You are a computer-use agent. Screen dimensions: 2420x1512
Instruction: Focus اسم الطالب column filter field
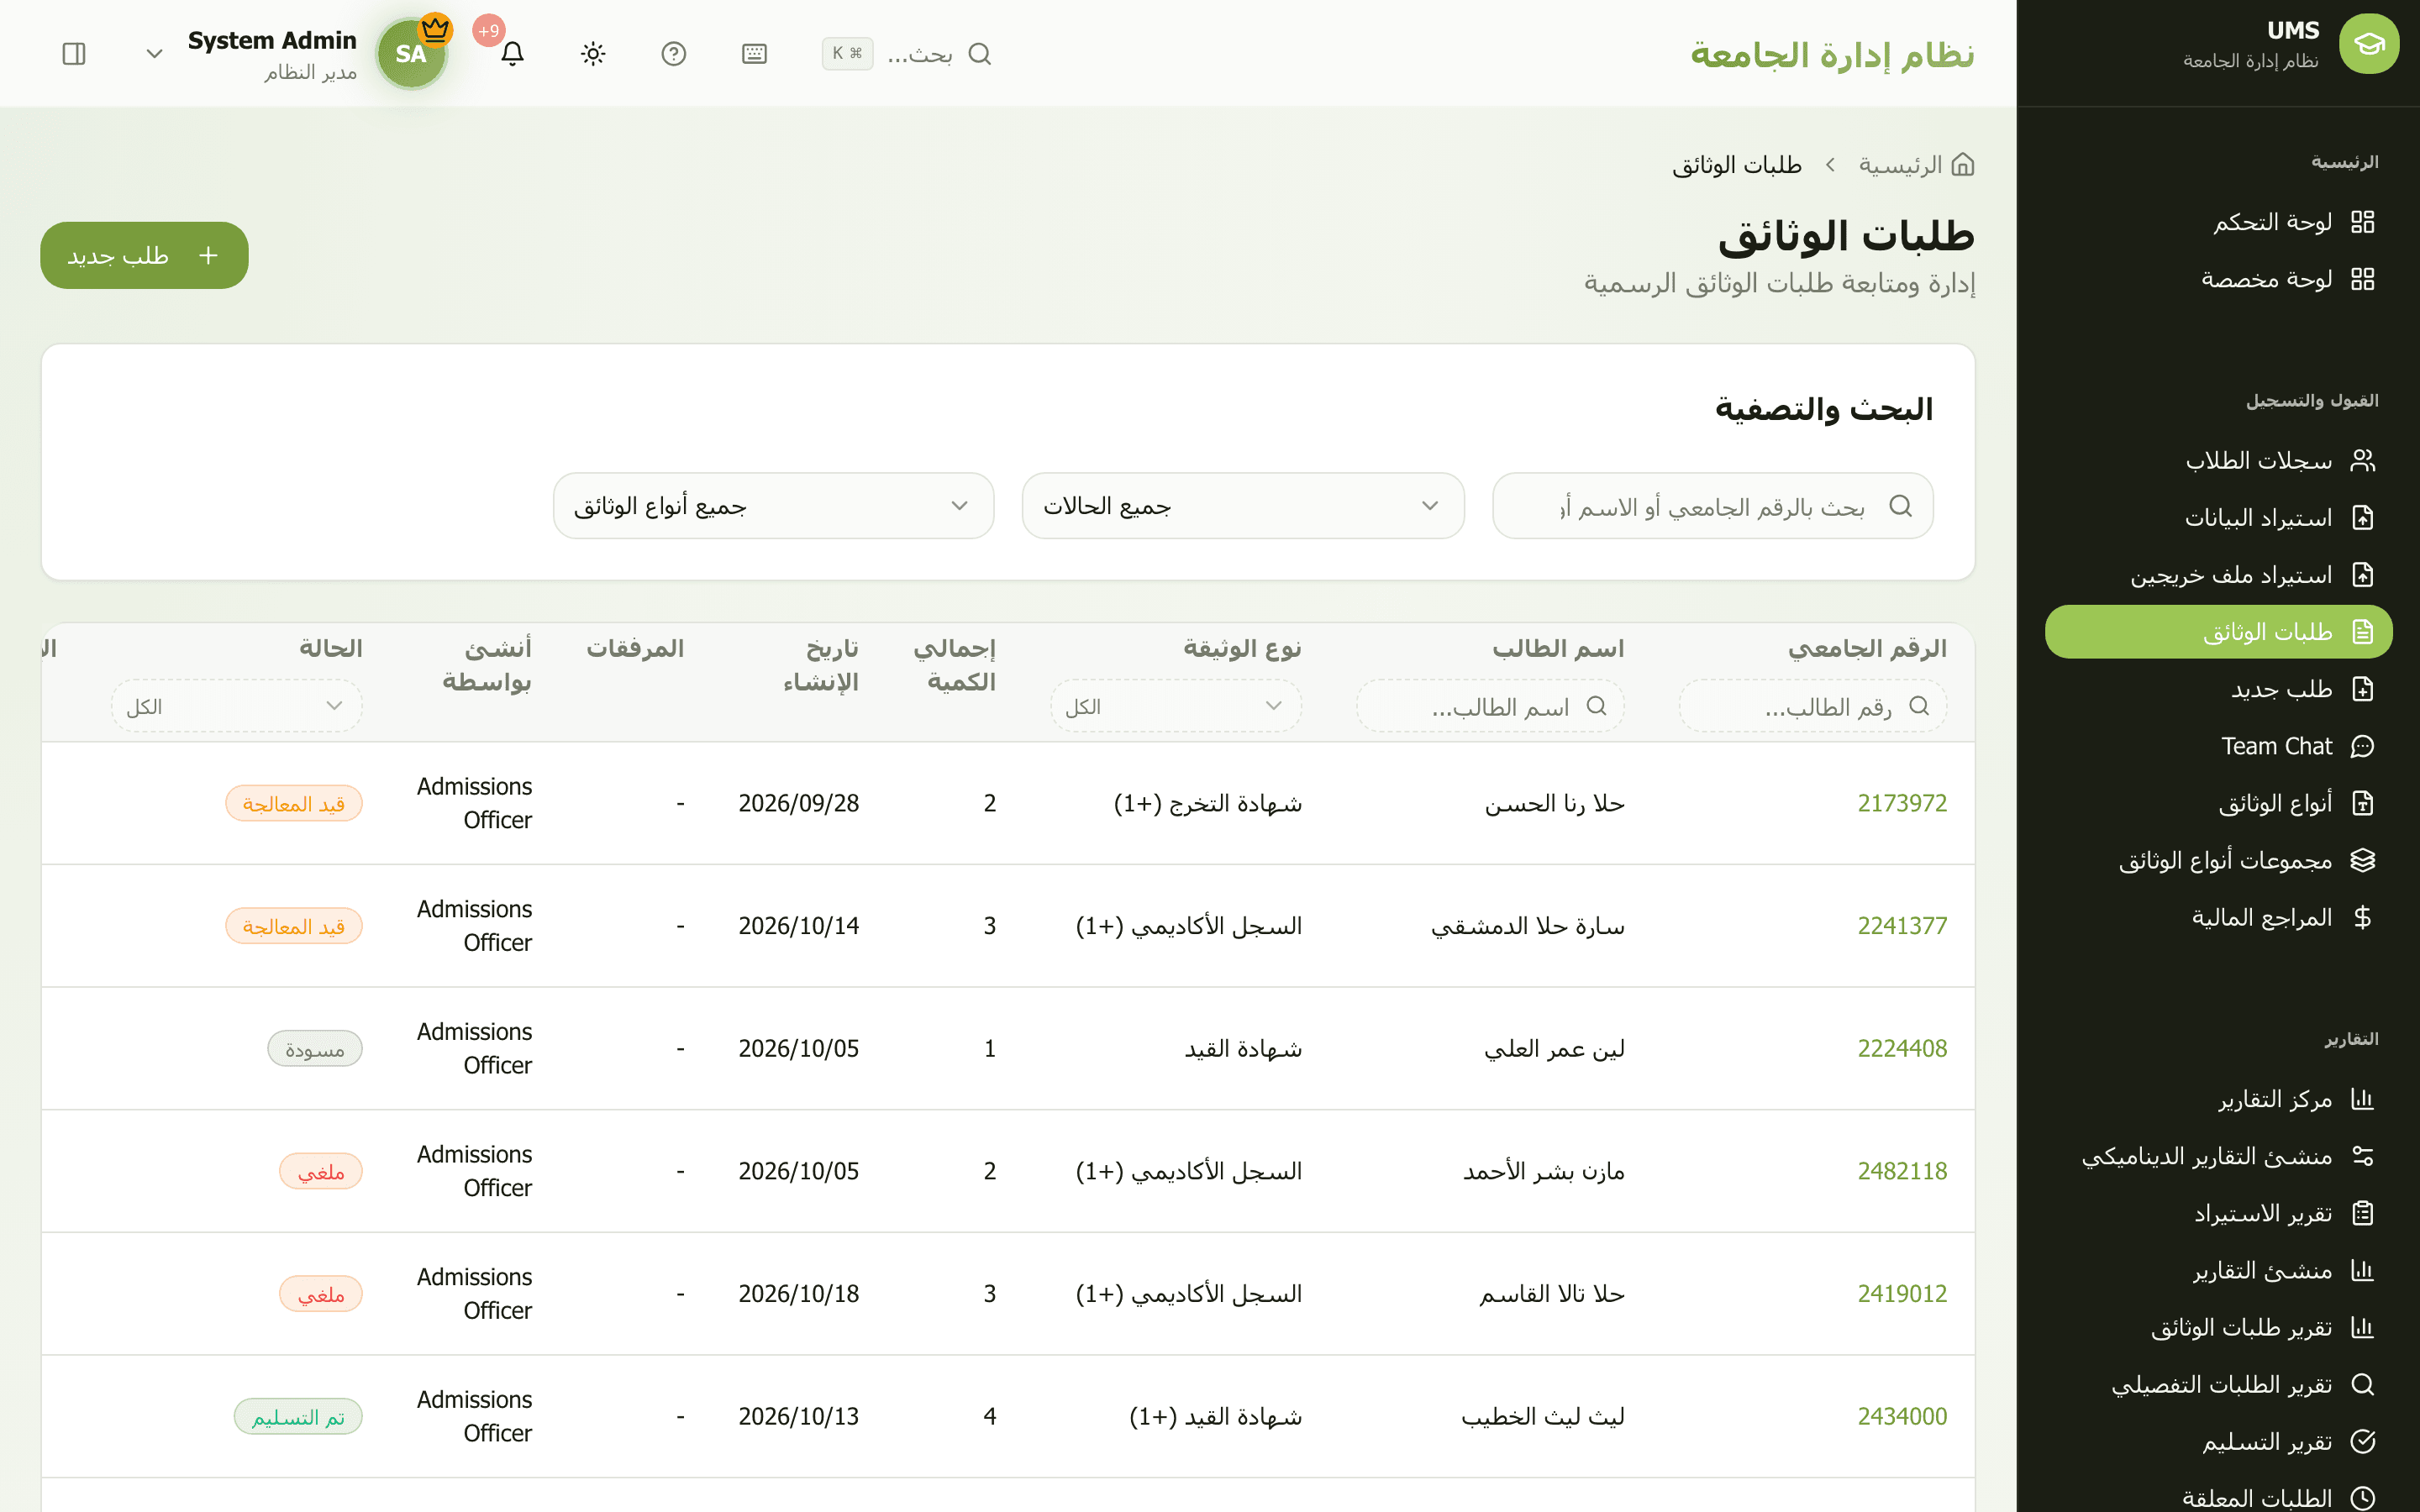[x=1490, y=706]
